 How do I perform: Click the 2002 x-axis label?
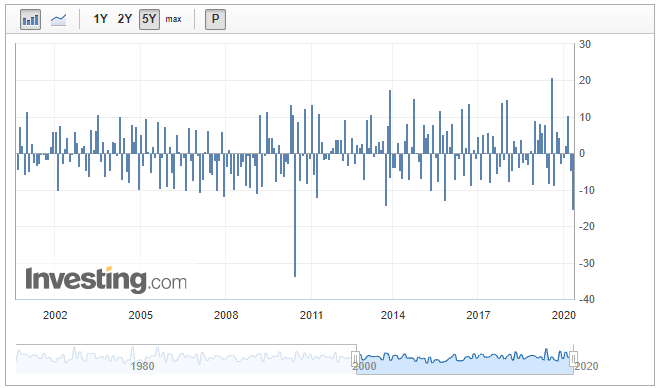pyautogui.click(x=55, y=315)
